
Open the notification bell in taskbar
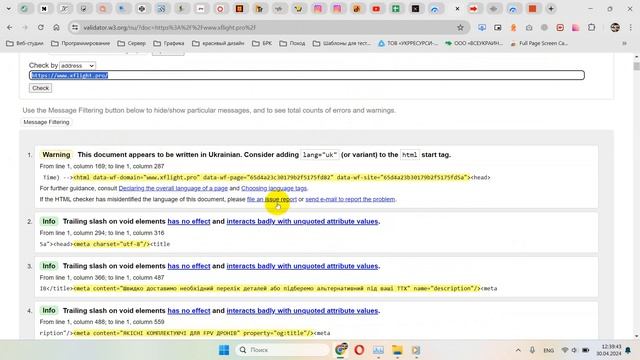click(628, 350)
